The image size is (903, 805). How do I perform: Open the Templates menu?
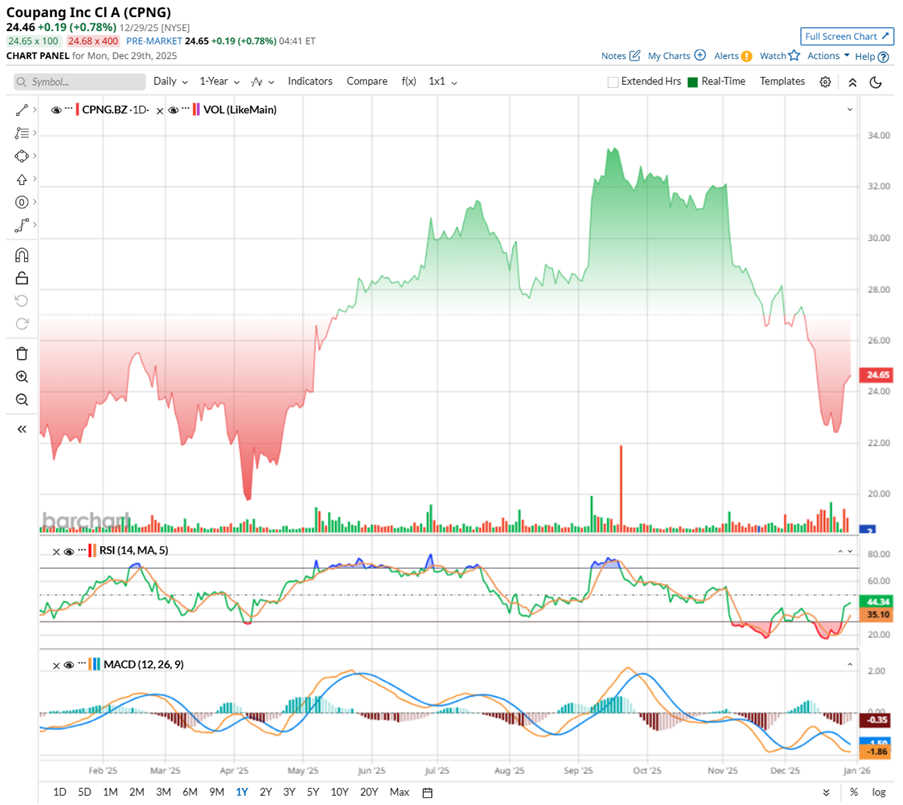(x=782, y=82)
